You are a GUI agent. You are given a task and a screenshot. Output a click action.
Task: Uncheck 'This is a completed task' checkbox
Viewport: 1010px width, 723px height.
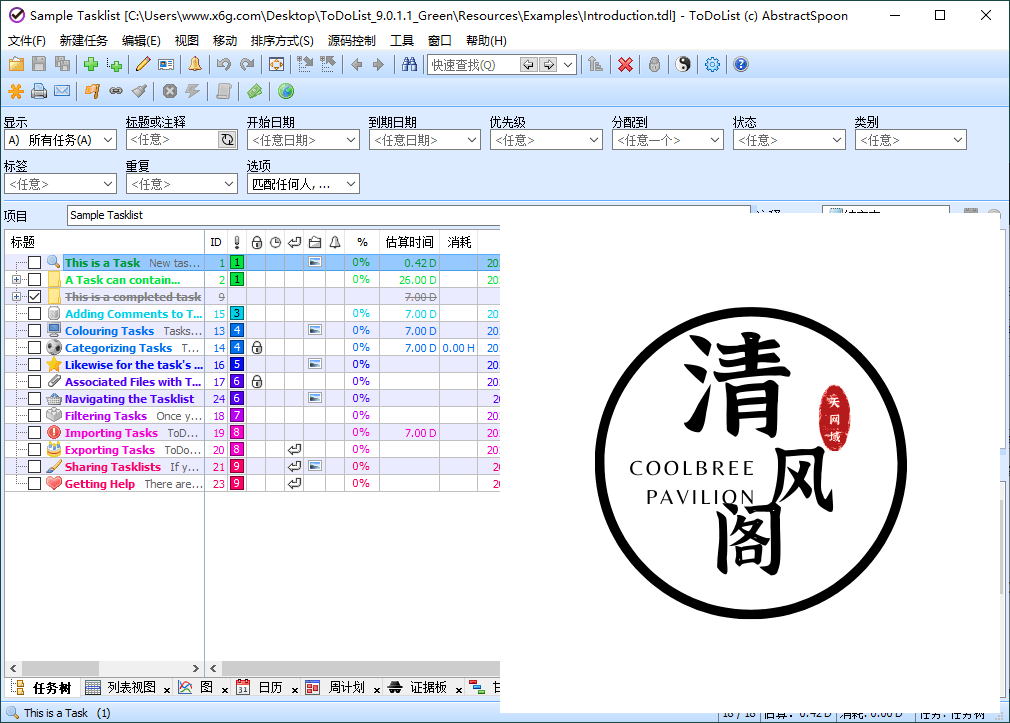tap(35, 296)
